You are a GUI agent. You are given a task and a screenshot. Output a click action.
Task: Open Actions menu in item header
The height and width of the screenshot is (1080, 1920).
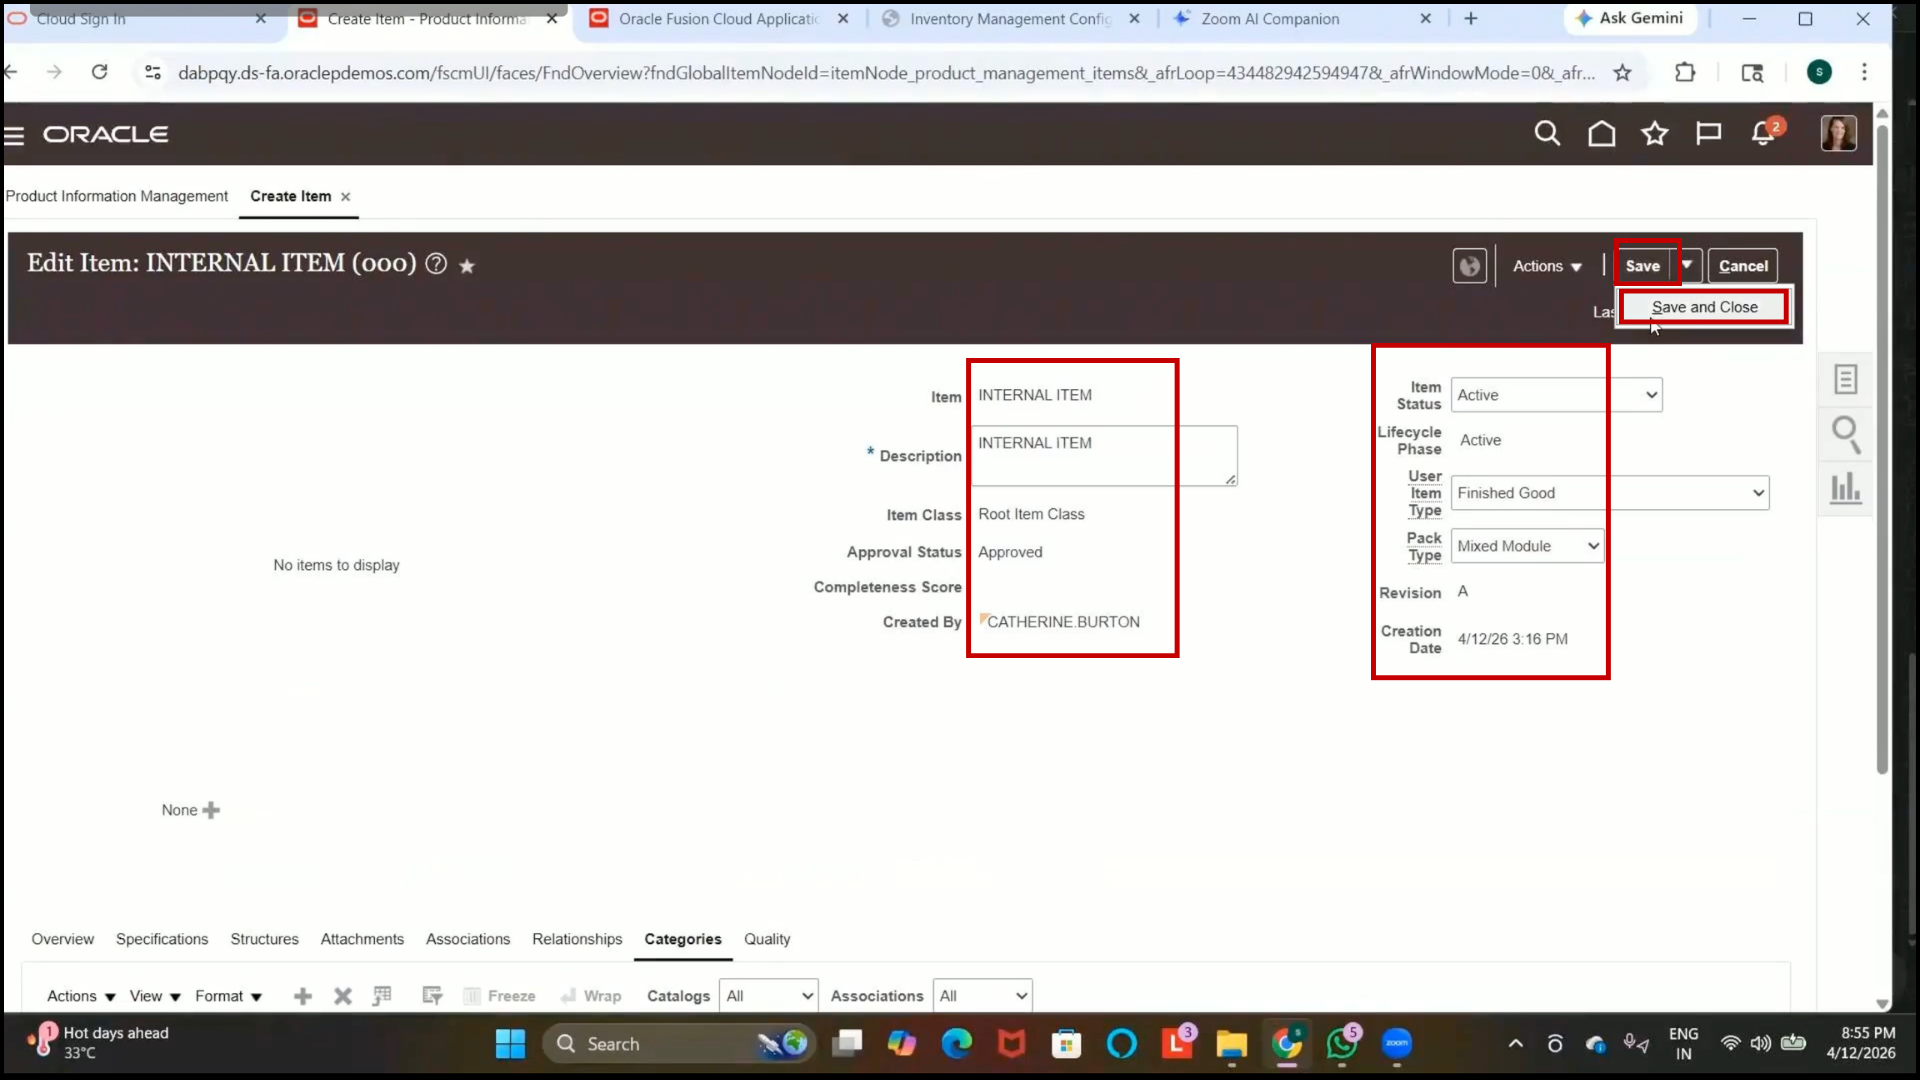1547,266
